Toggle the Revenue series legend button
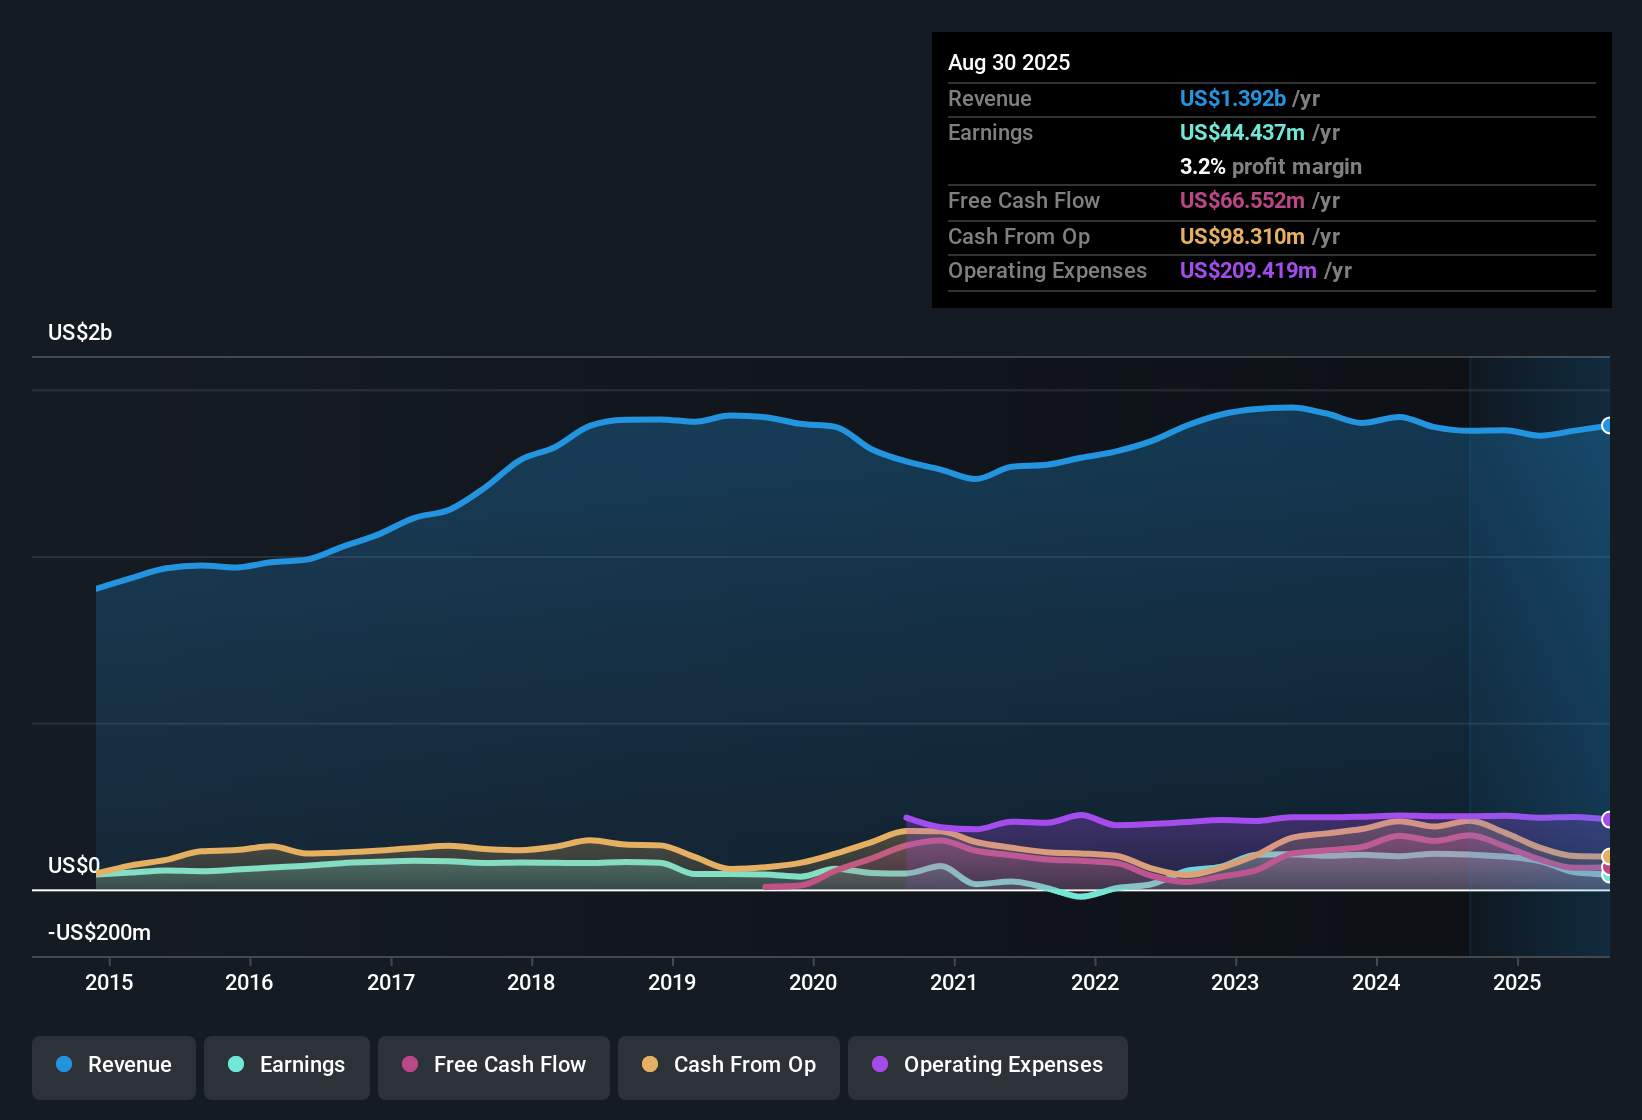The image size is (1642, 1120). click(x=114, y=1065)
